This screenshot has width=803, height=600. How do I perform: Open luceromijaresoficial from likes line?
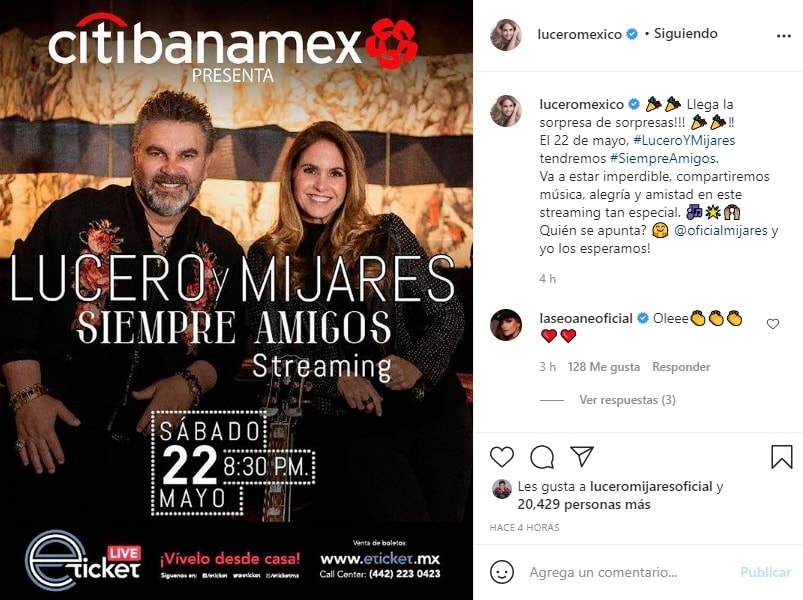click(651, 486)
